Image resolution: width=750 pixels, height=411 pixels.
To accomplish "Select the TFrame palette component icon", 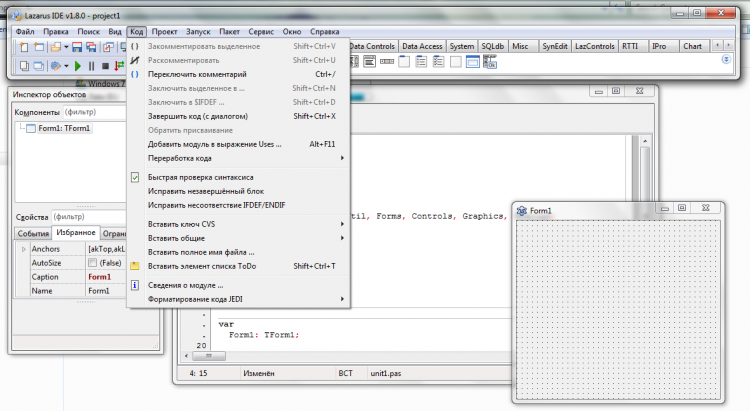I will [x=473, y=62].
